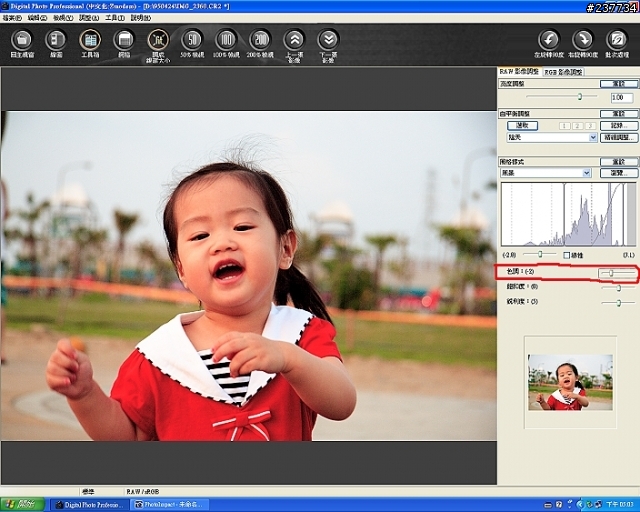Click the taskbar clock
The height and width of the screenshot is (512, 640).
tap(620, 505)
